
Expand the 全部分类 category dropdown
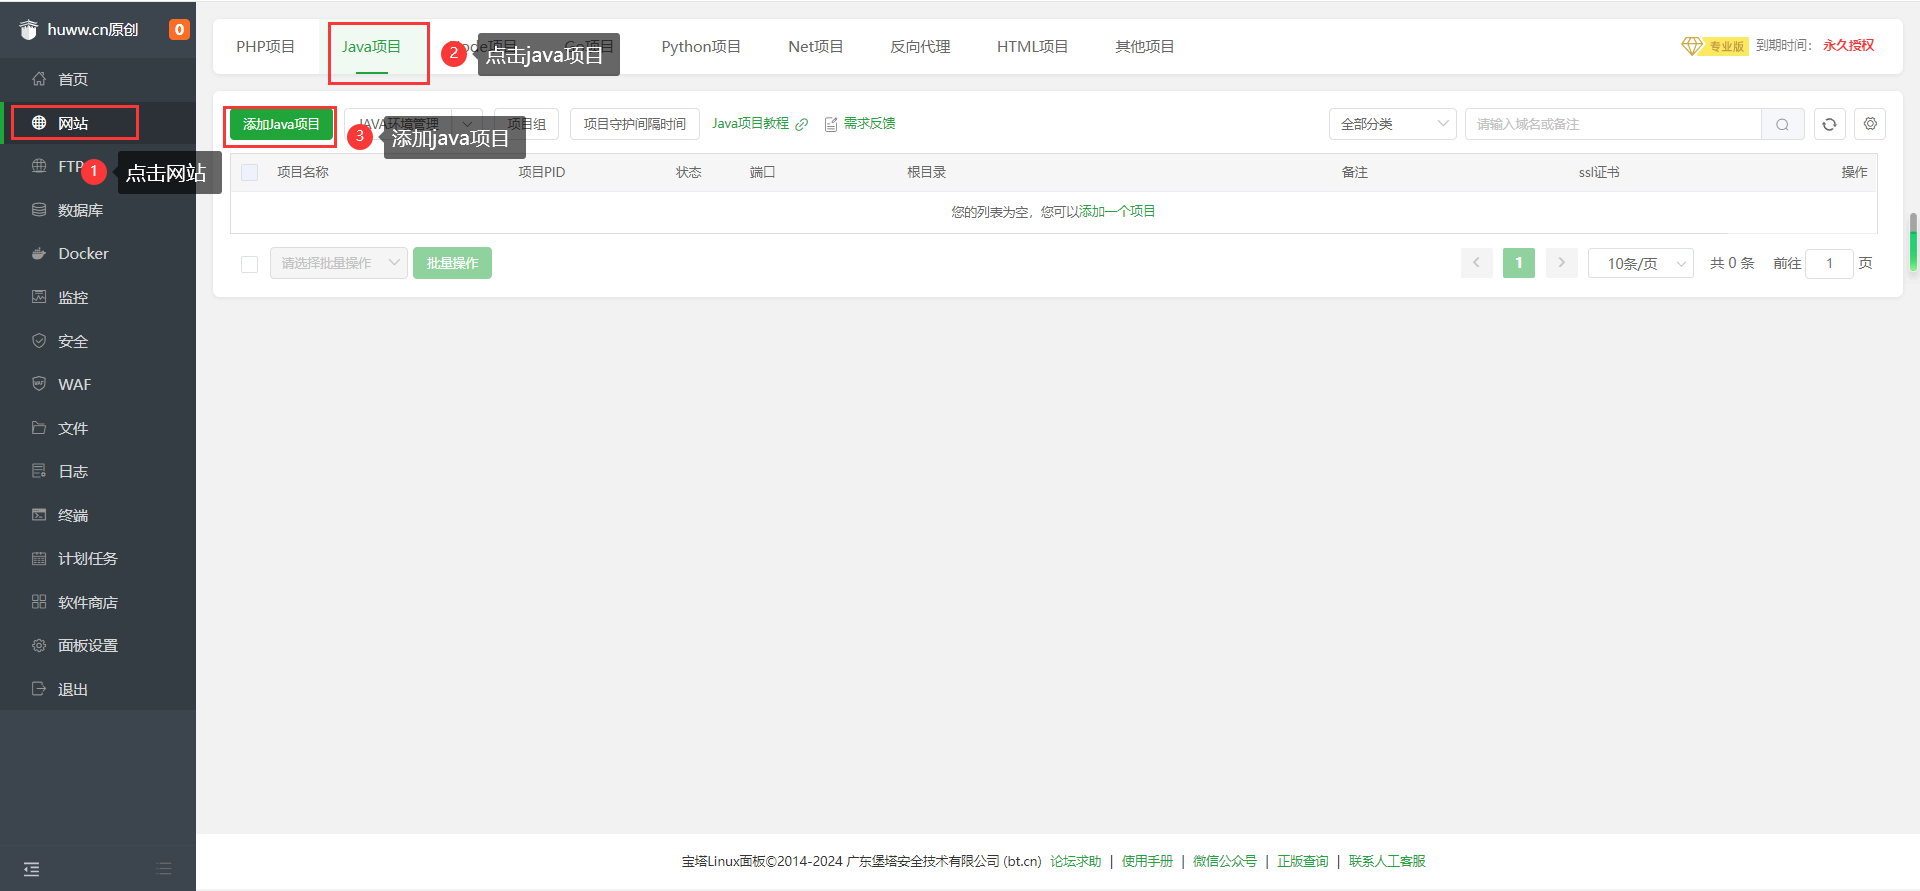pyautogui.click(x=1392, y=124)
